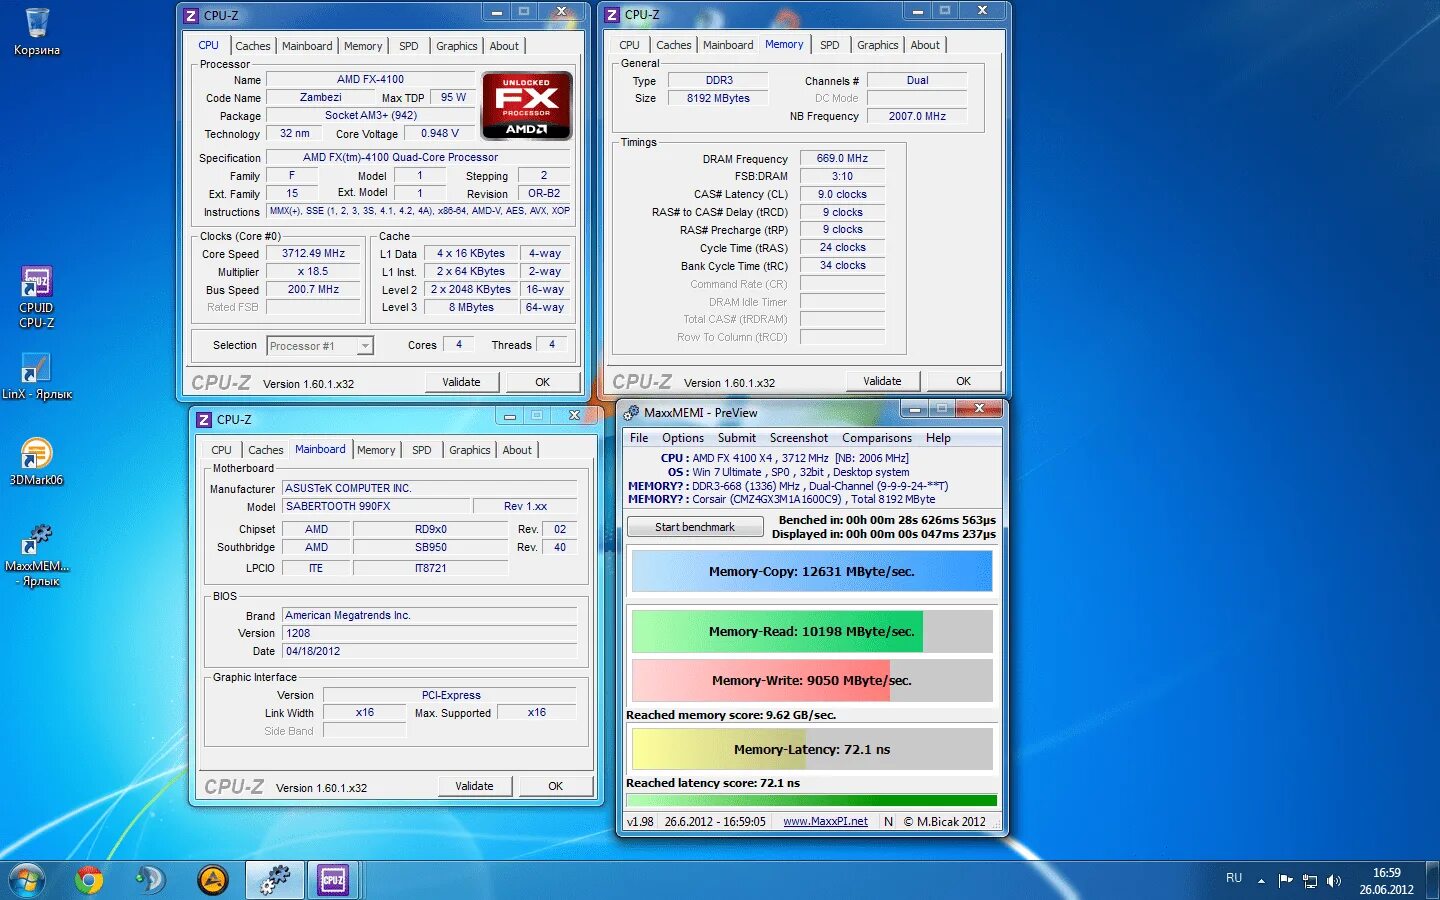The image size is (1440, 900).
Task: Click the Memory-Read result bar
Action: (x=812, y=632)
